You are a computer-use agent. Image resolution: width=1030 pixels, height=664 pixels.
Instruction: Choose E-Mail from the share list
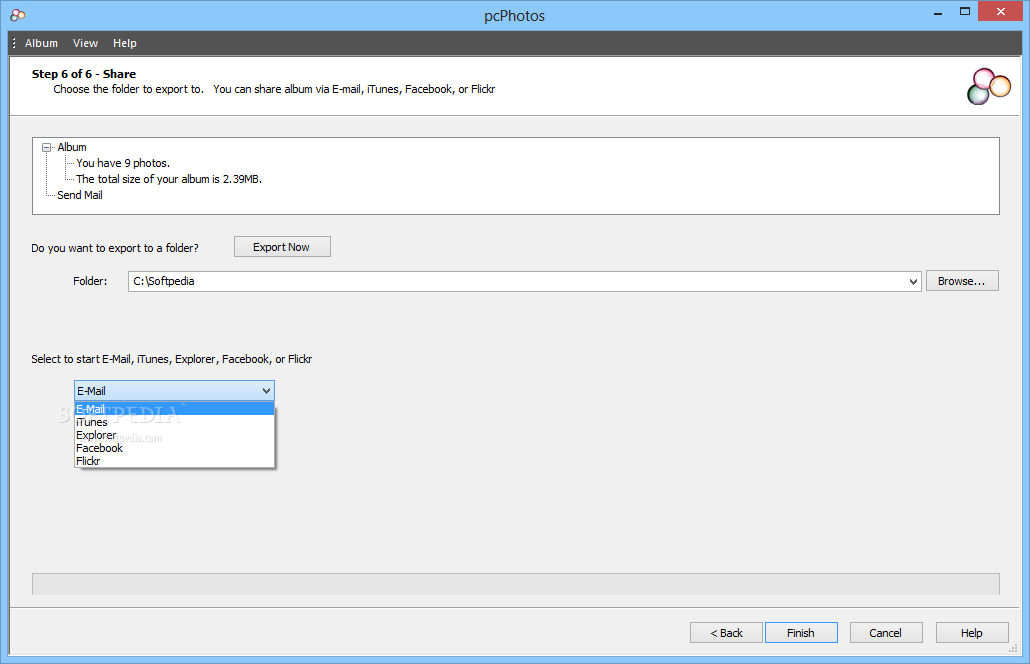(174, 409)
